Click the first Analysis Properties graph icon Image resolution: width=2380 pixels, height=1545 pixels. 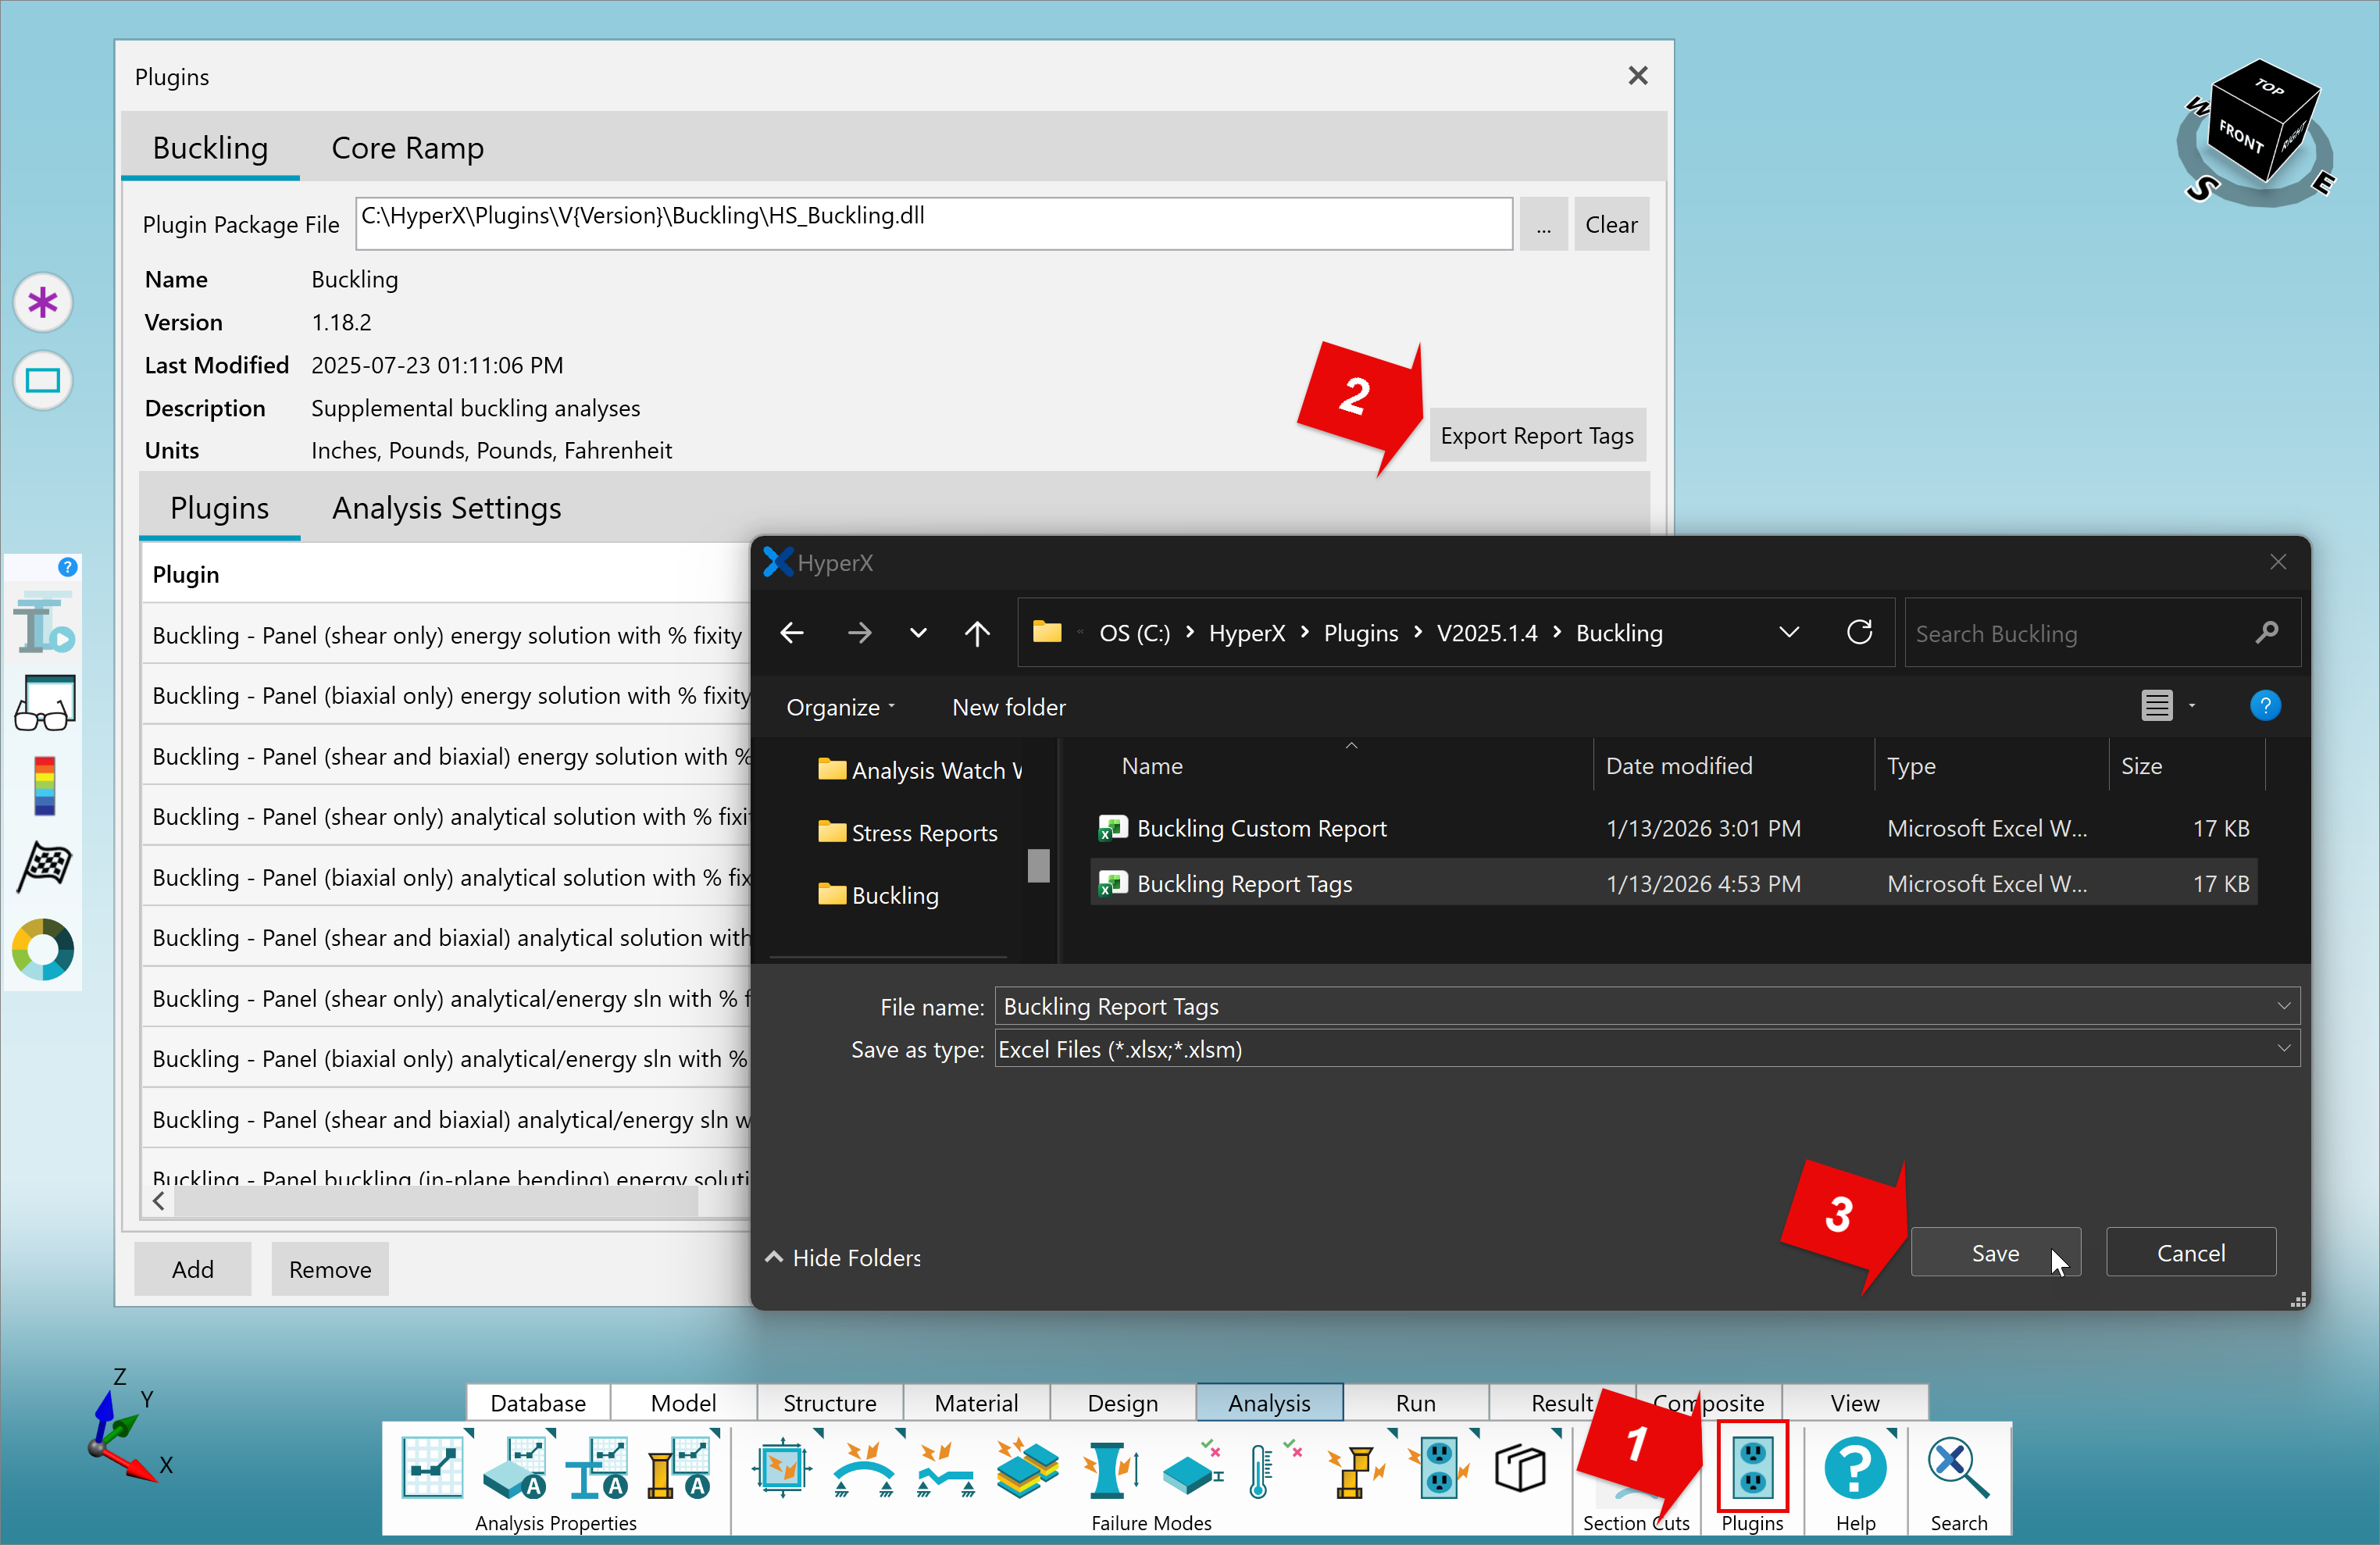click(x=432, y=1468)
